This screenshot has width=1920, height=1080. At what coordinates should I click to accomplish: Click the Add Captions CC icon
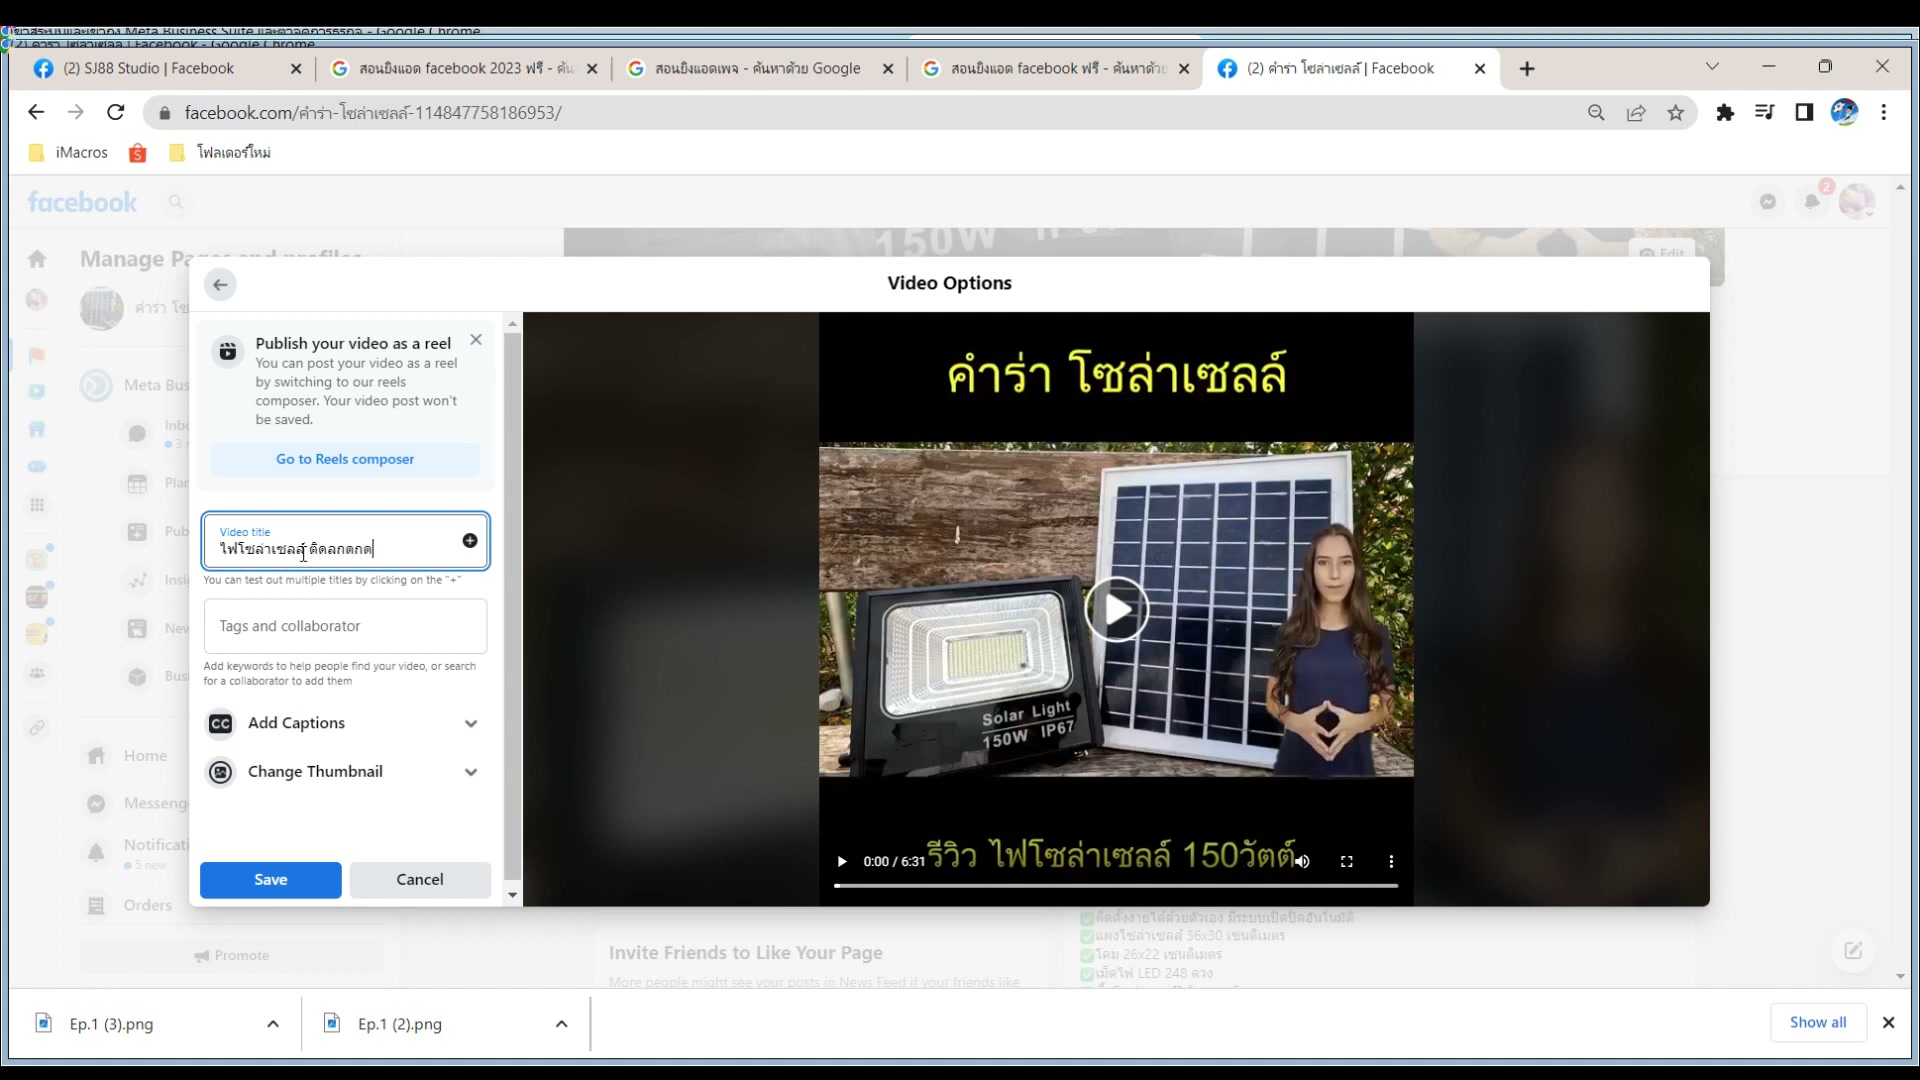[x=221, y=723]
